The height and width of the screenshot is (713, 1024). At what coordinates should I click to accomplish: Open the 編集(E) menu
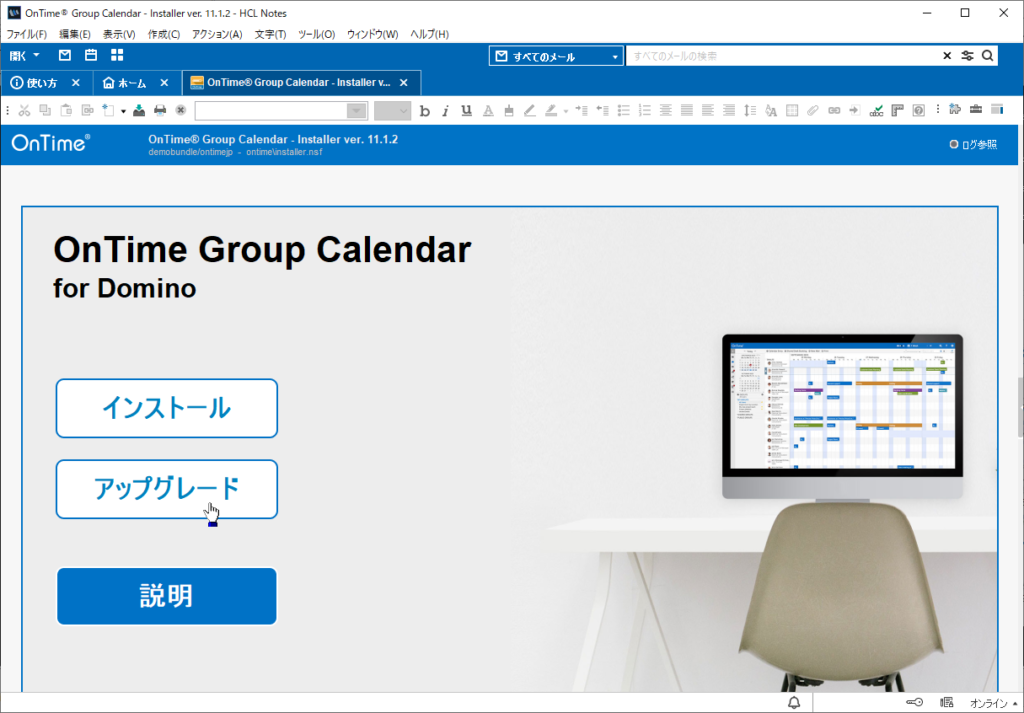pos(75,34)
